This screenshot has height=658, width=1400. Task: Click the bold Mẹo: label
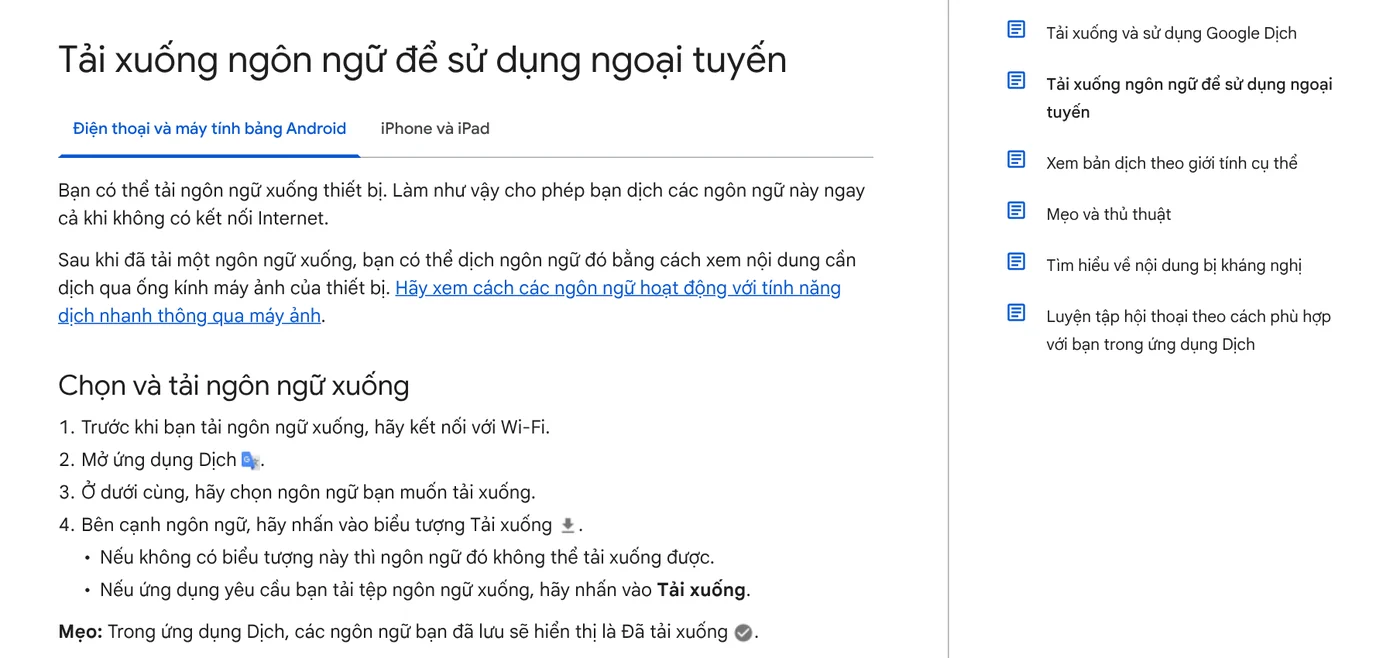80,632
